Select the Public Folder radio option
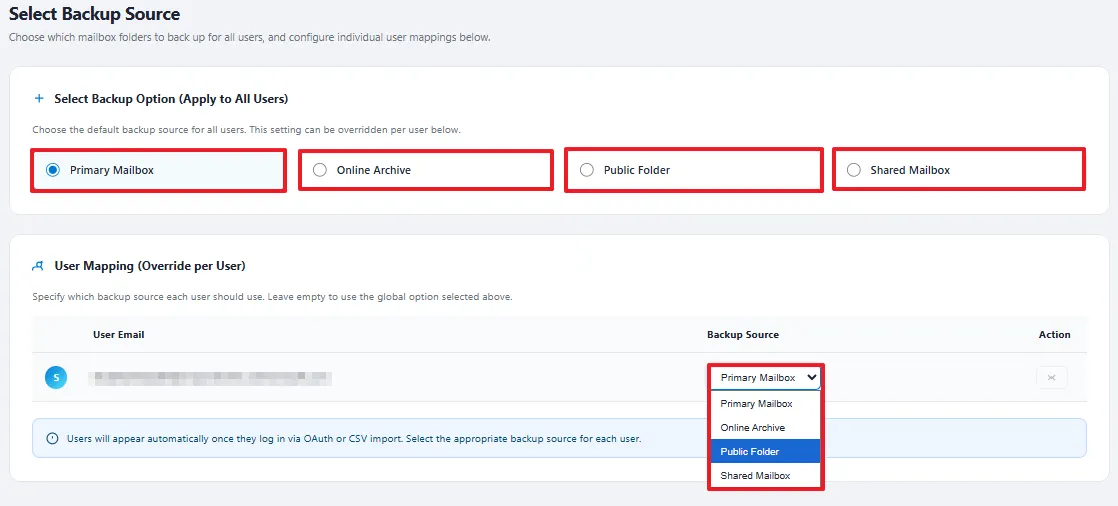This screenshot has width=1118, height=506. (586, 170)
